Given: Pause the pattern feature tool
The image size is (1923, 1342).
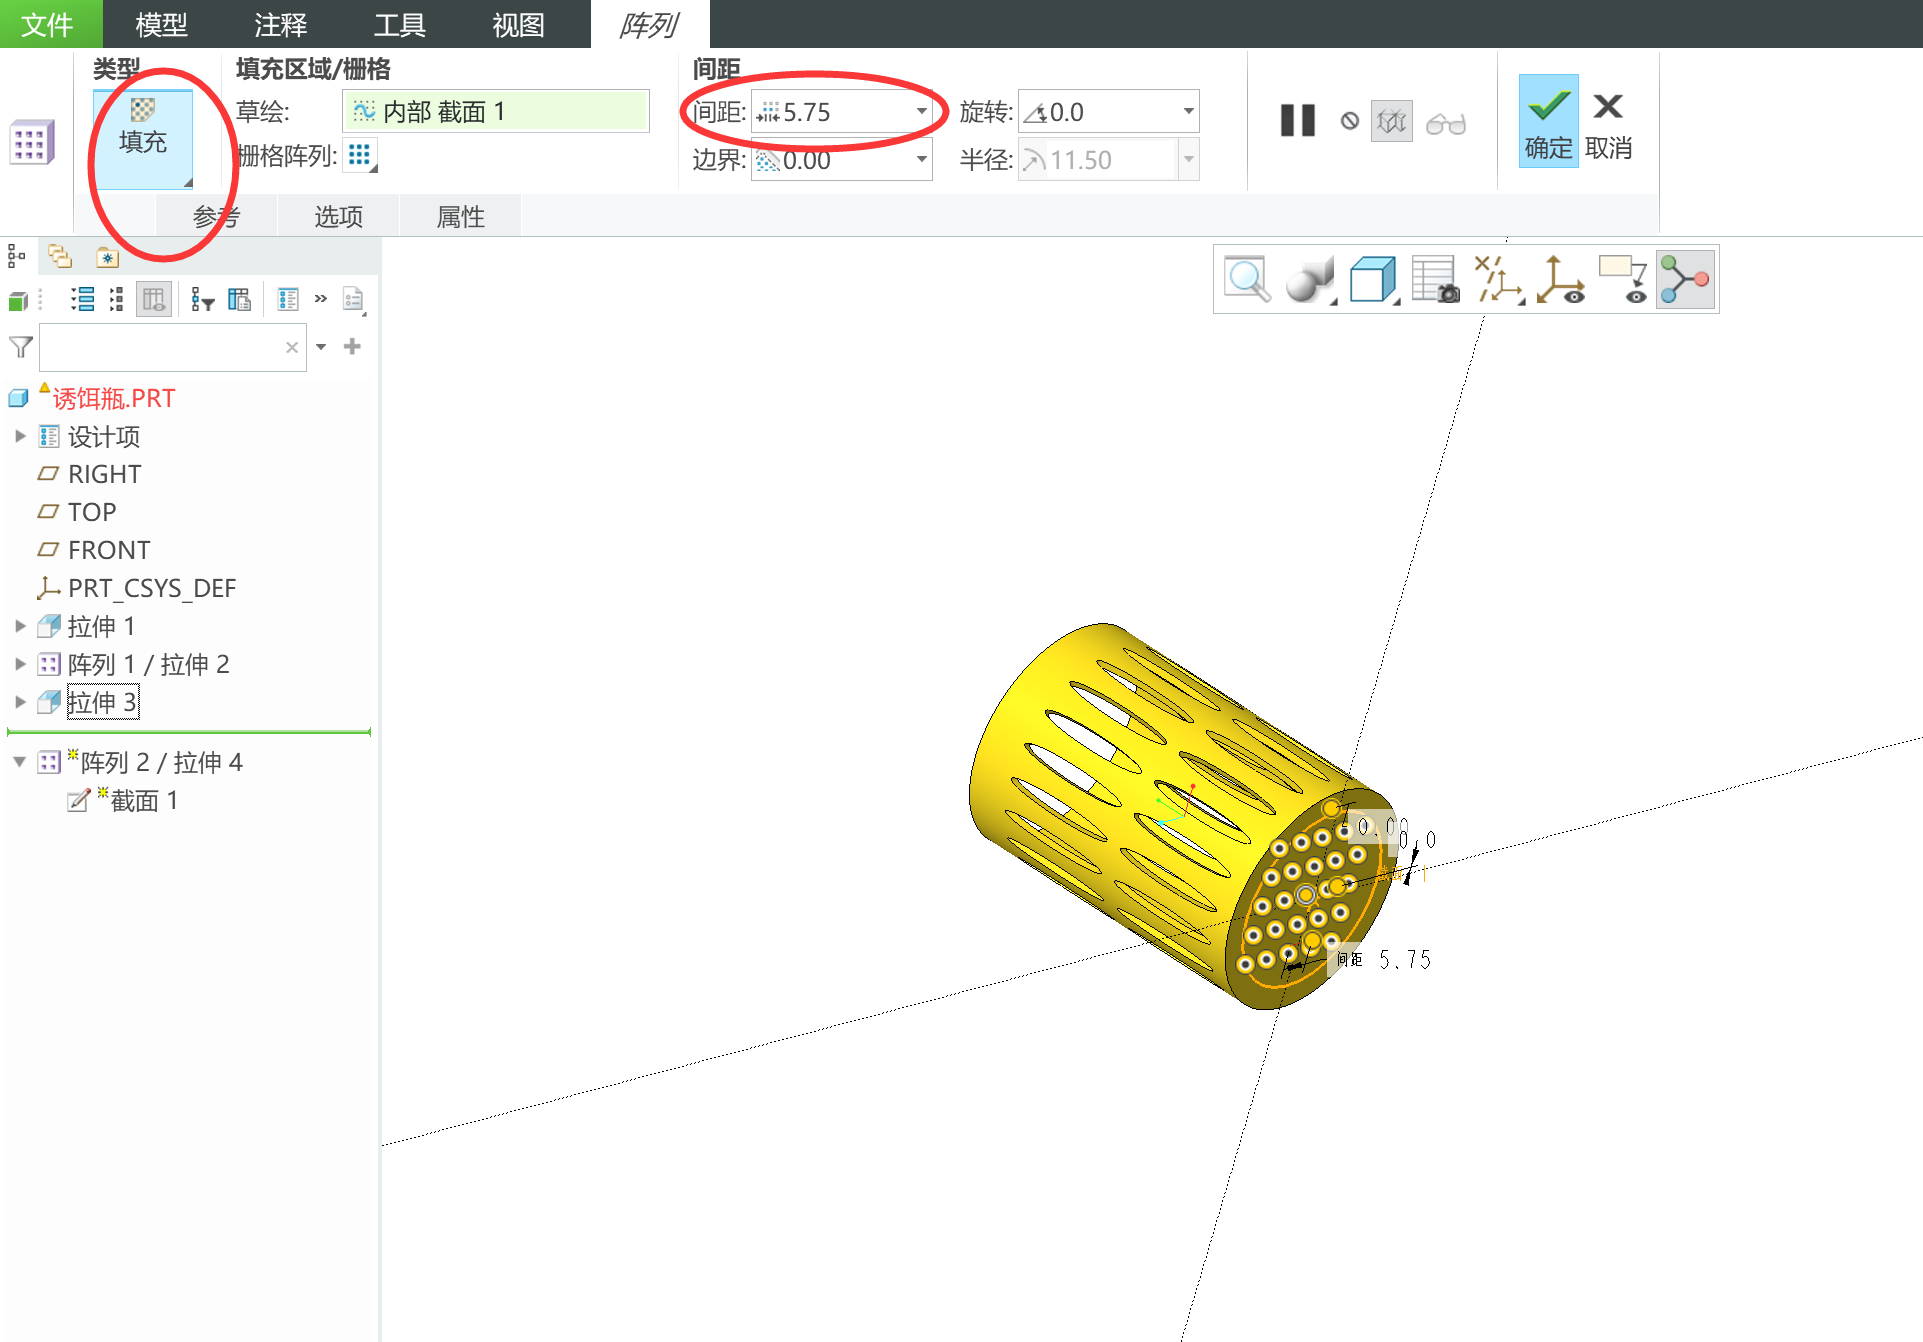Looking at the screenshot, I should (x=1298, y=121).
